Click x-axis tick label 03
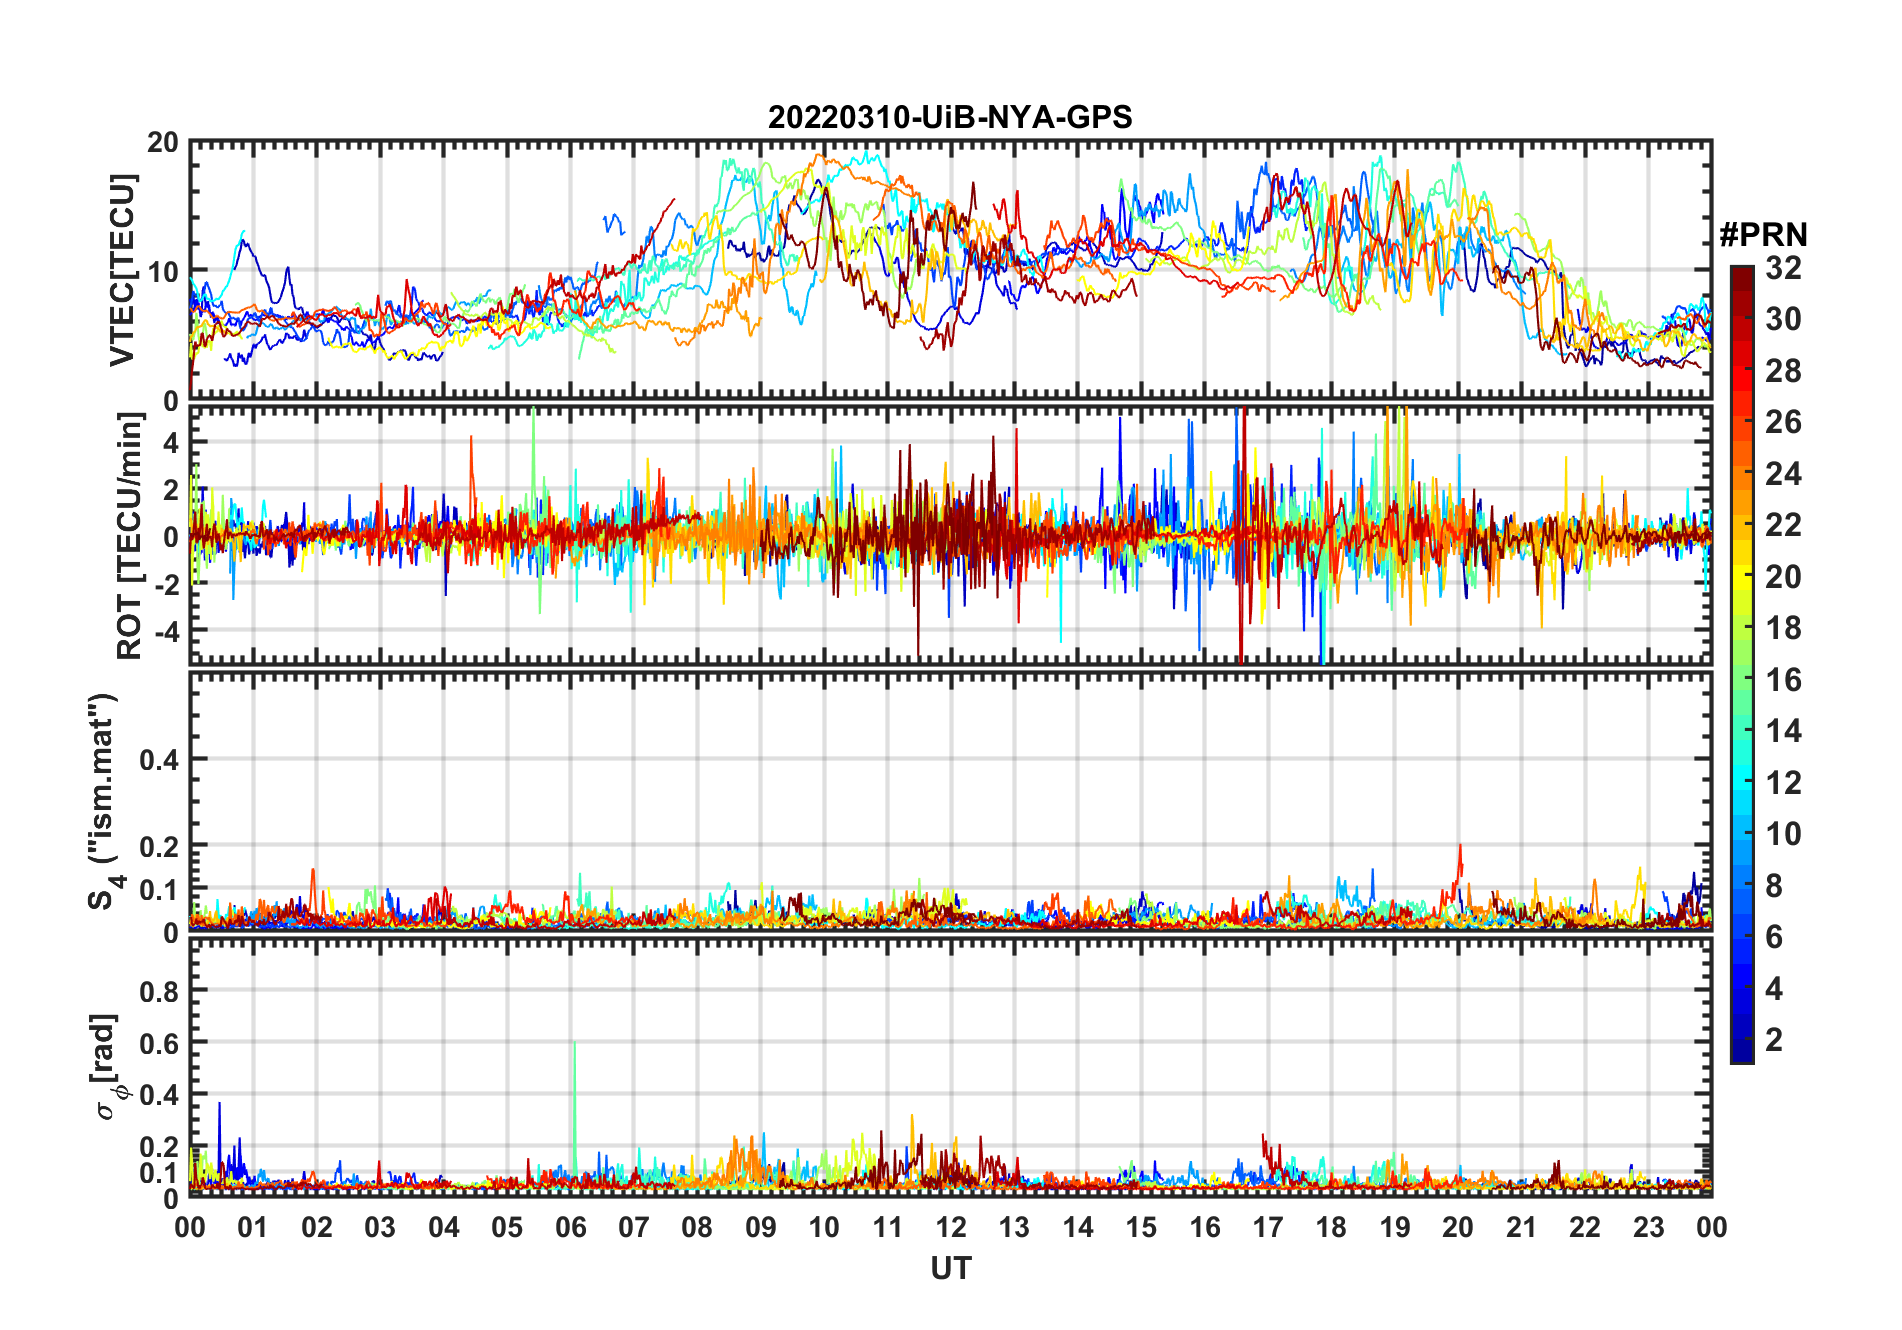 coord(380,1227)
